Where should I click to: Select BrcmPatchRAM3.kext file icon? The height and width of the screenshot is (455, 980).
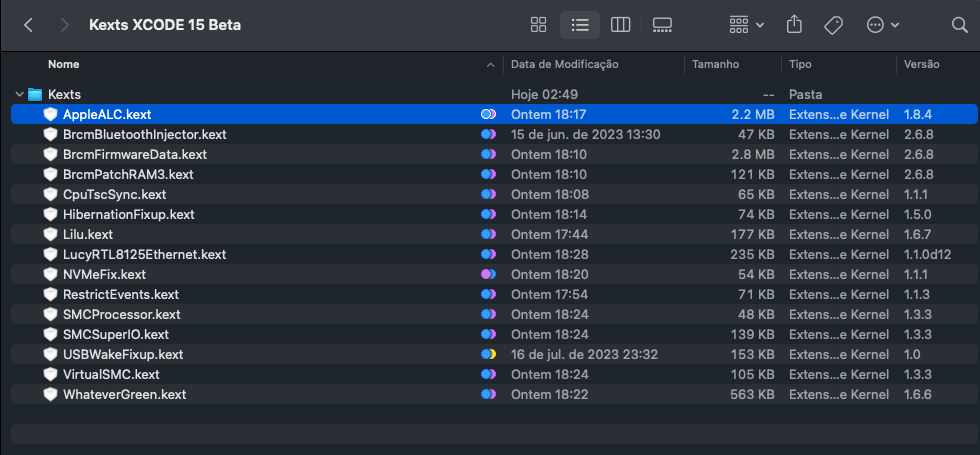[51, 174]
